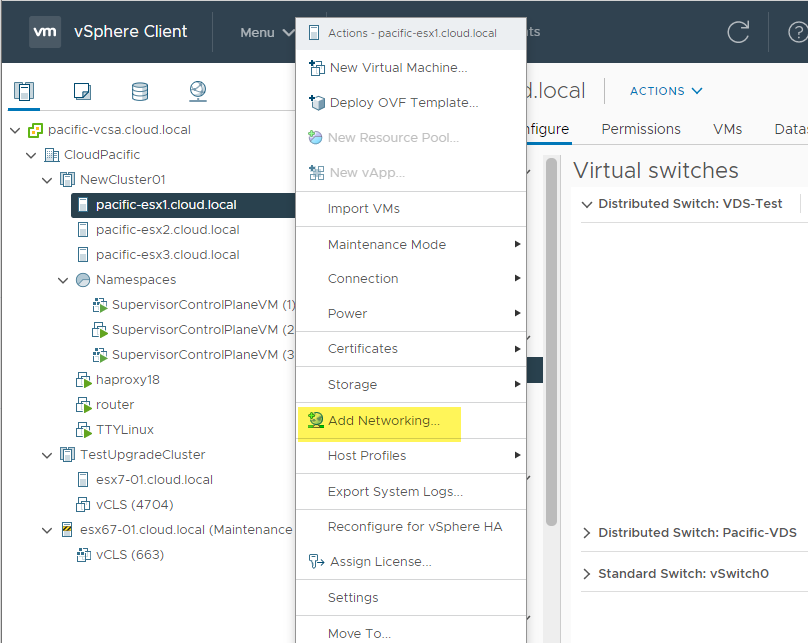Click the vCLS (4704) VM icon
The image size is (808, 643).
[x=83, y=504]
